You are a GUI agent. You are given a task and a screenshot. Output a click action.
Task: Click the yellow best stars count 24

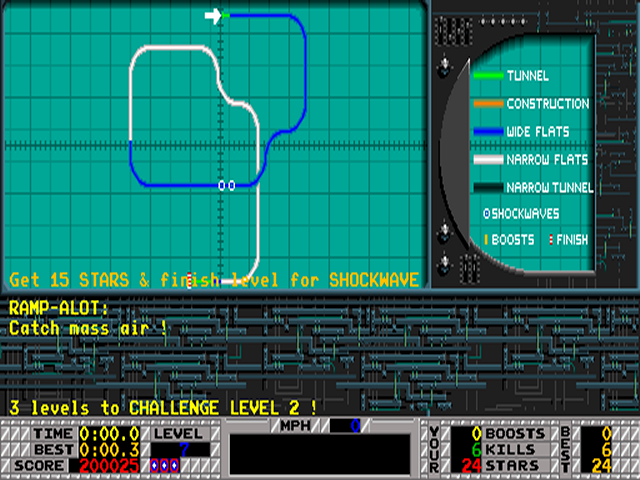point(602,466)
